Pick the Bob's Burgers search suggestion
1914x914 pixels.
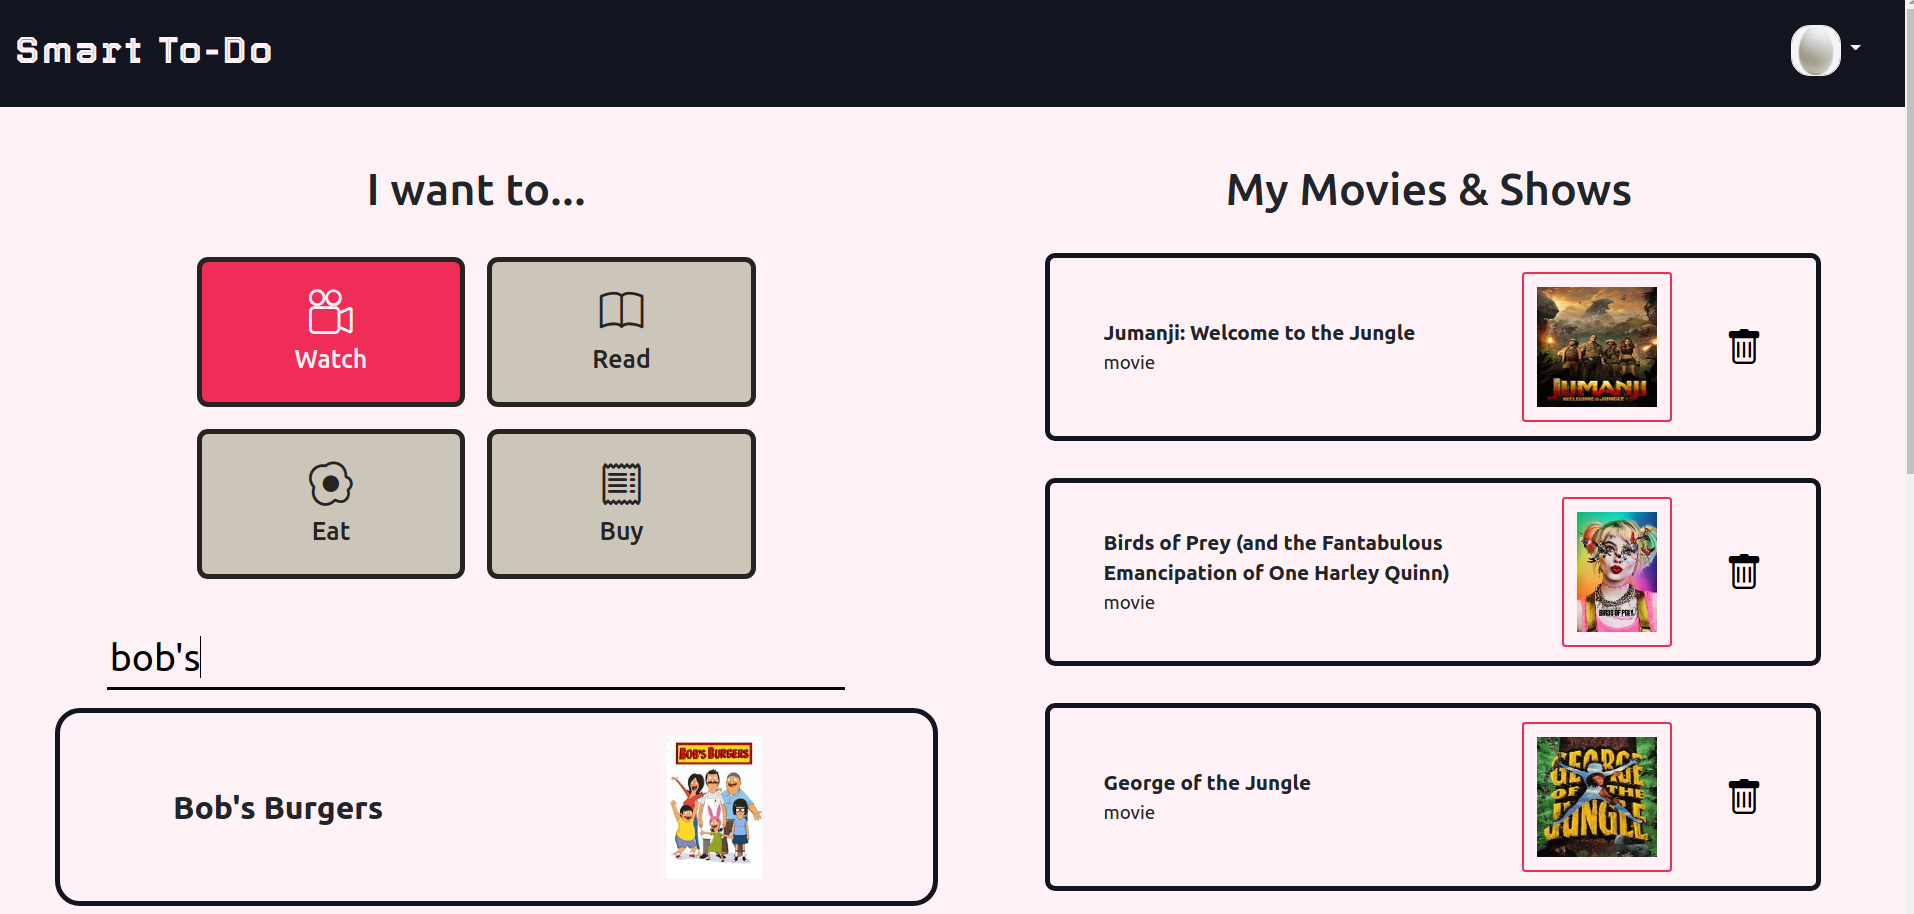pyautogui.click(x=496, y=807)
